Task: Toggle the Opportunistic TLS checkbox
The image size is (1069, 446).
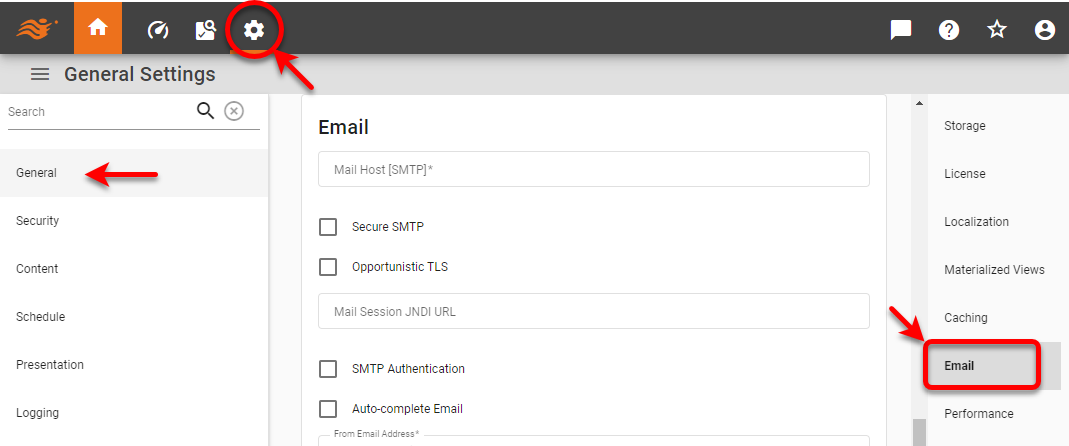Action: (328, 267)
